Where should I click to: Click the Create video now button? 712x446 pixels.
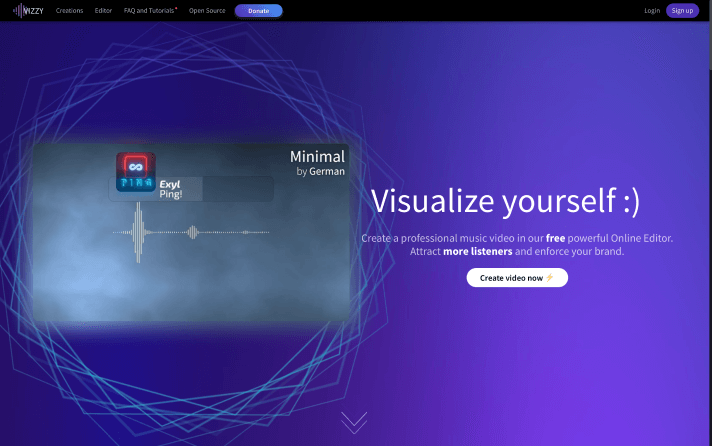[517, 278]
